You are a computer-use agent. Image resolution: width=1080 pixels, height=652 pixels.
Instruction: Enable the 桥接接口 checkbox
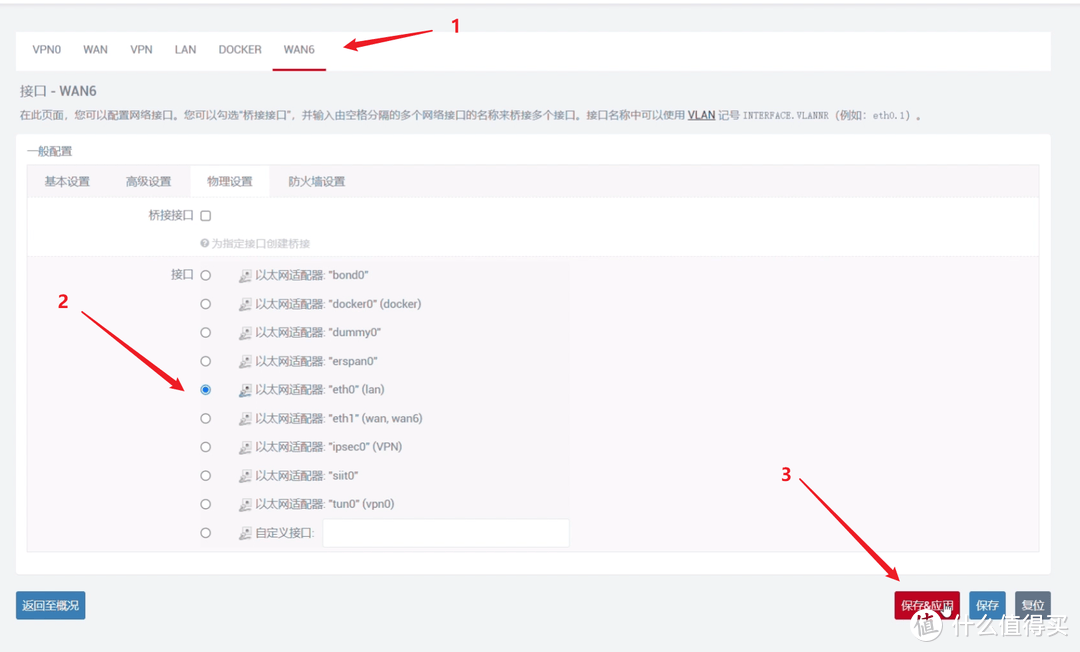click(206, 215)
